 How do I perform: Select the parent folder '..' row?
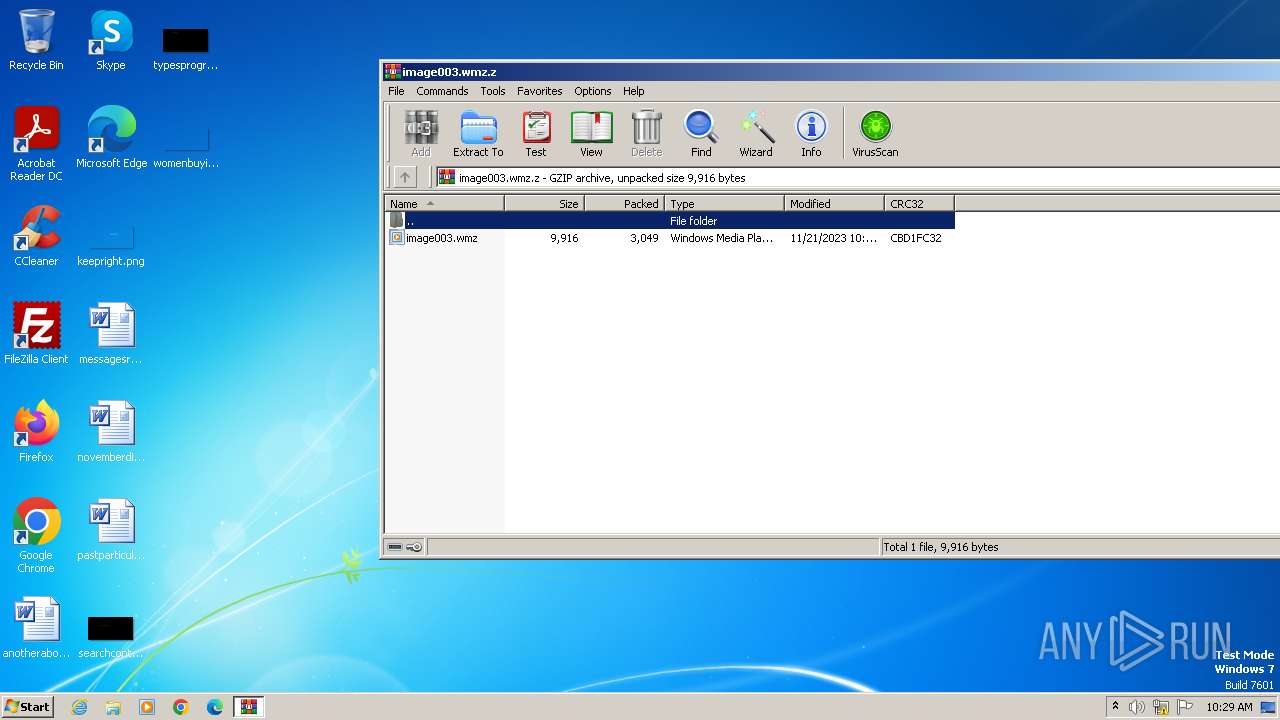[x=670, y=221]
